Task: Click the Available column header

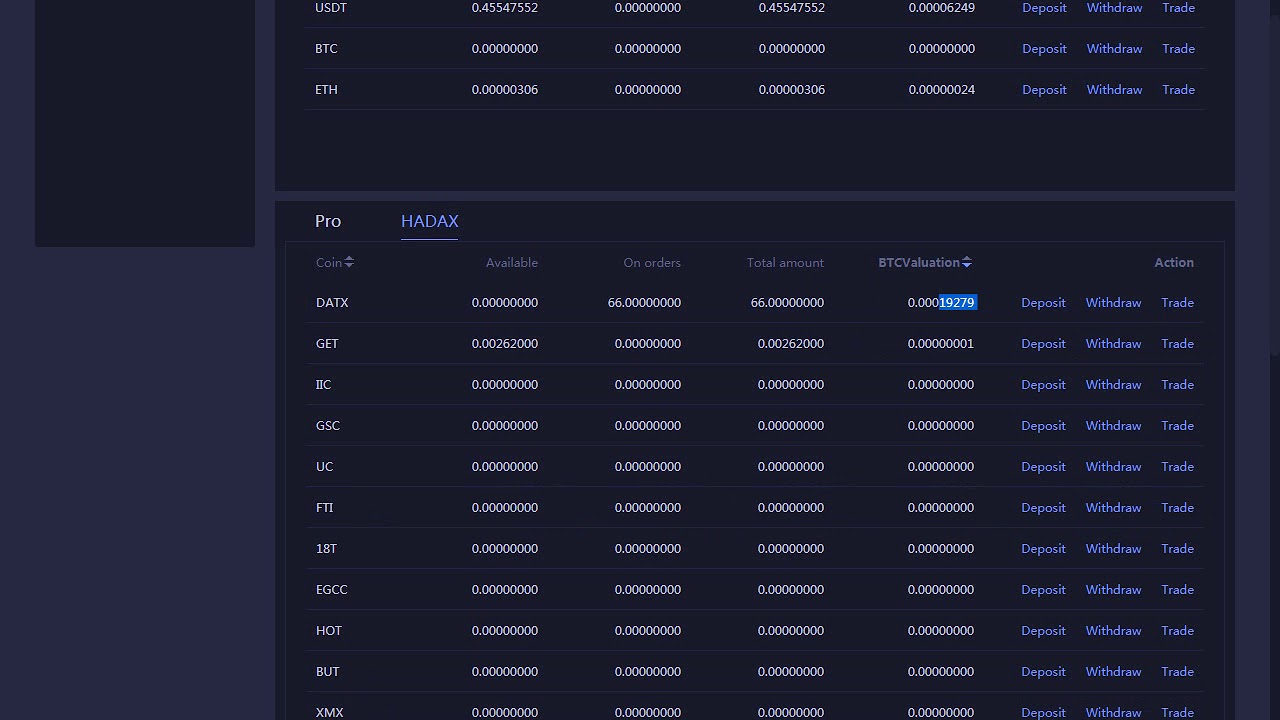Action: [512, 262]
